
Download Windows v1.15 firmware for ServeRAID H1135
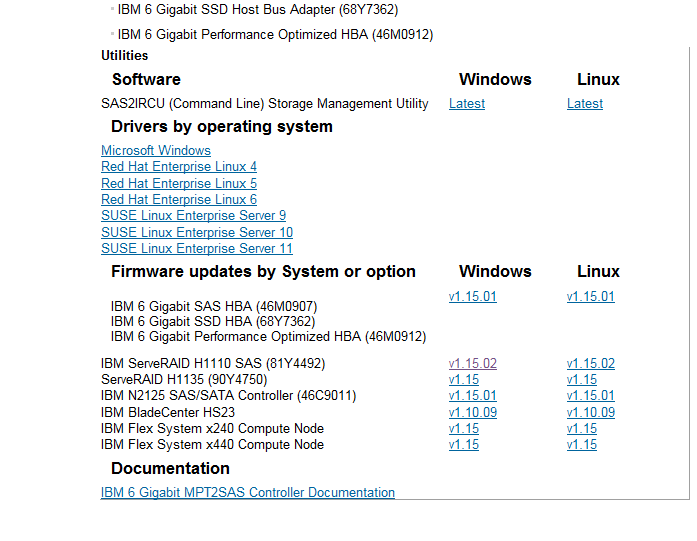click(x=464, y=380)
